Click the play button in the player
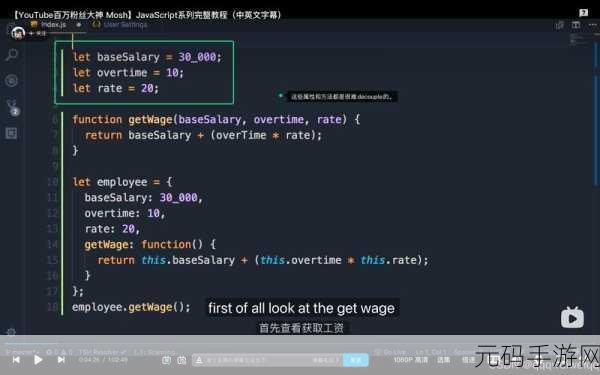 coord(38,360)
